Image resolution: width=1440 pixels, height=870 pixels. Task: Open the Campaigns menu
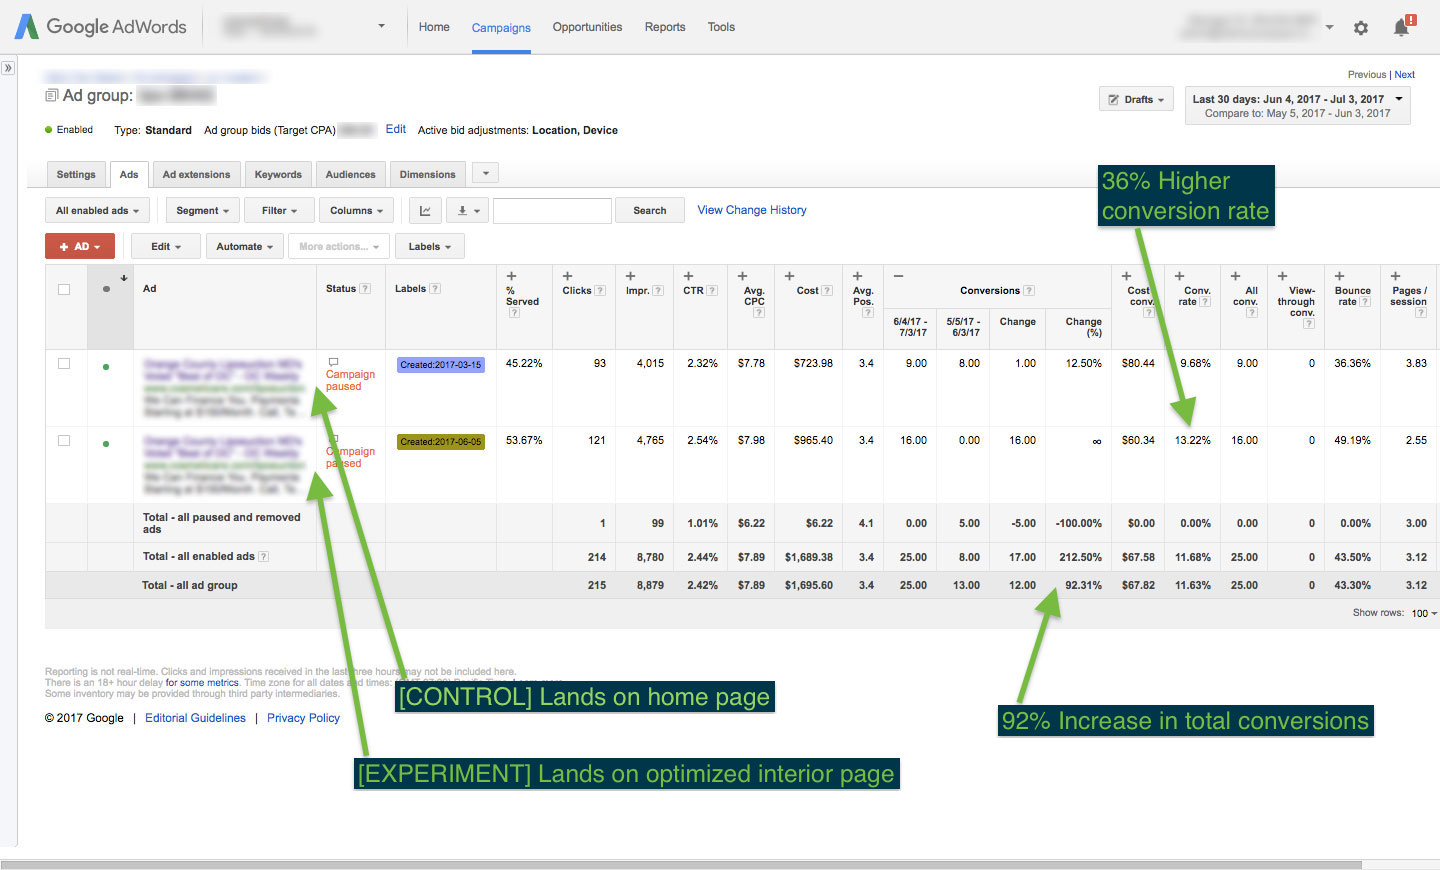(501, 28)
